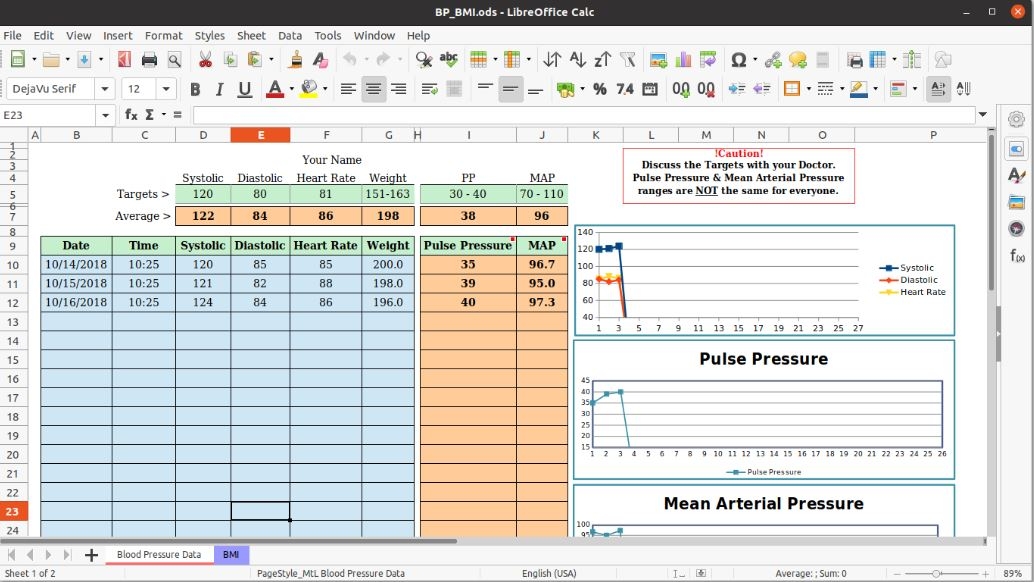1034x582 pixels.
Task: Open Find and Replace from the toolbar
Action: coord(426,60)
